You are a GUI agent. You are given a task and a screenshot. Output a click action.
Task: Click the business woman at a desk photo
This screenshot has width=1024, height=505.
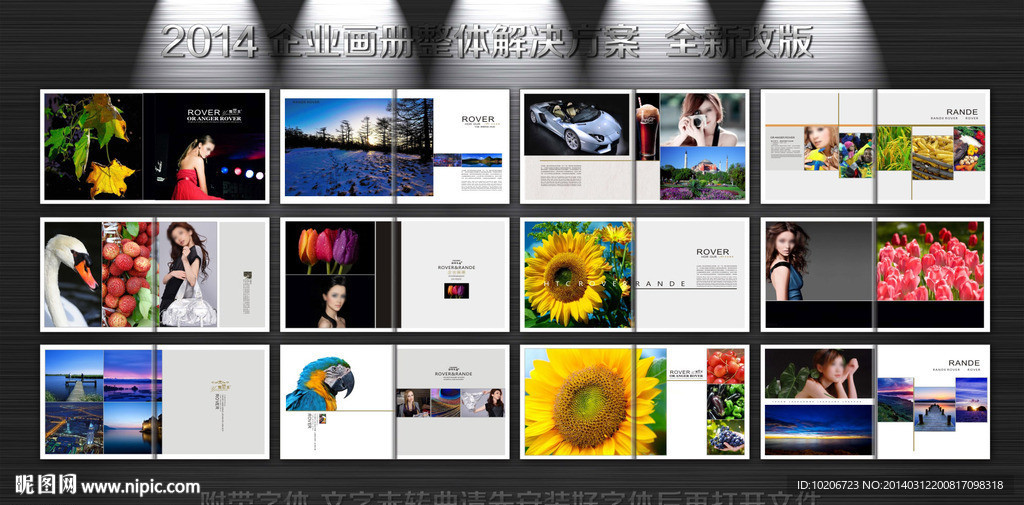pyautogui.click(x=413, y=402)
